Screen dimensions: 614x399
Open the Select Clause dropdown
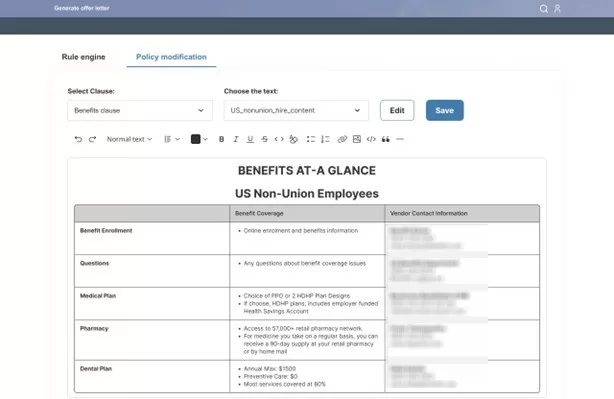coord(140,110)
